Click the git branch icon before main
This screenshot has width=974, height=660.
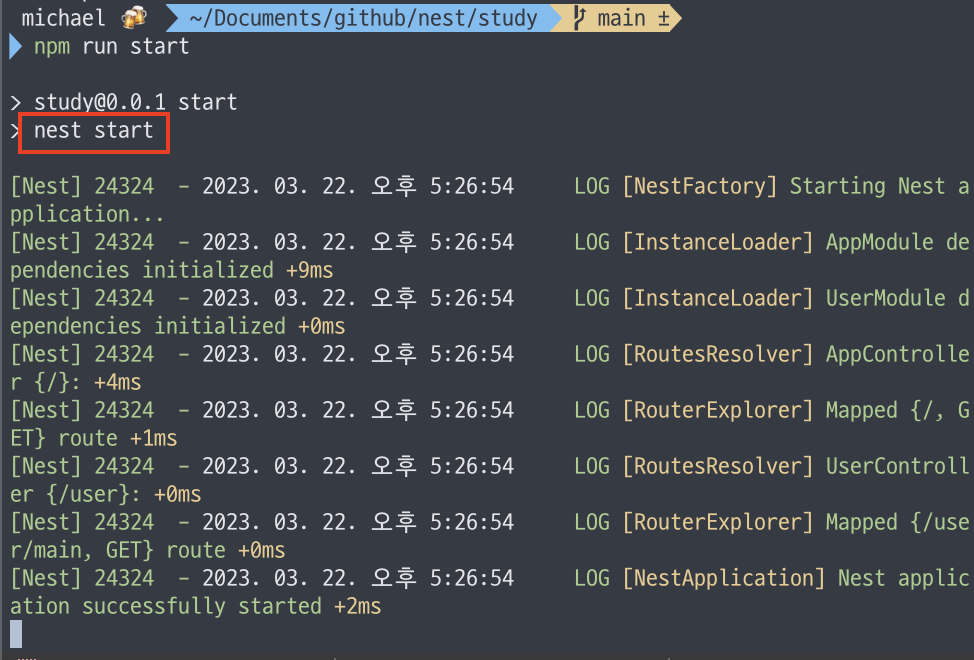click(x=579, y=18)
